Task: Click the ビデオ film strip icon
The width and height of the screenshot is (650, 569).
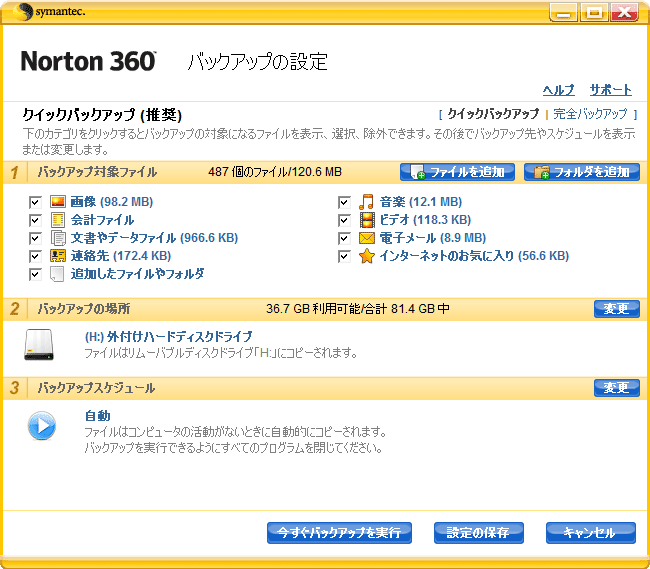Action: click(367, 220)
